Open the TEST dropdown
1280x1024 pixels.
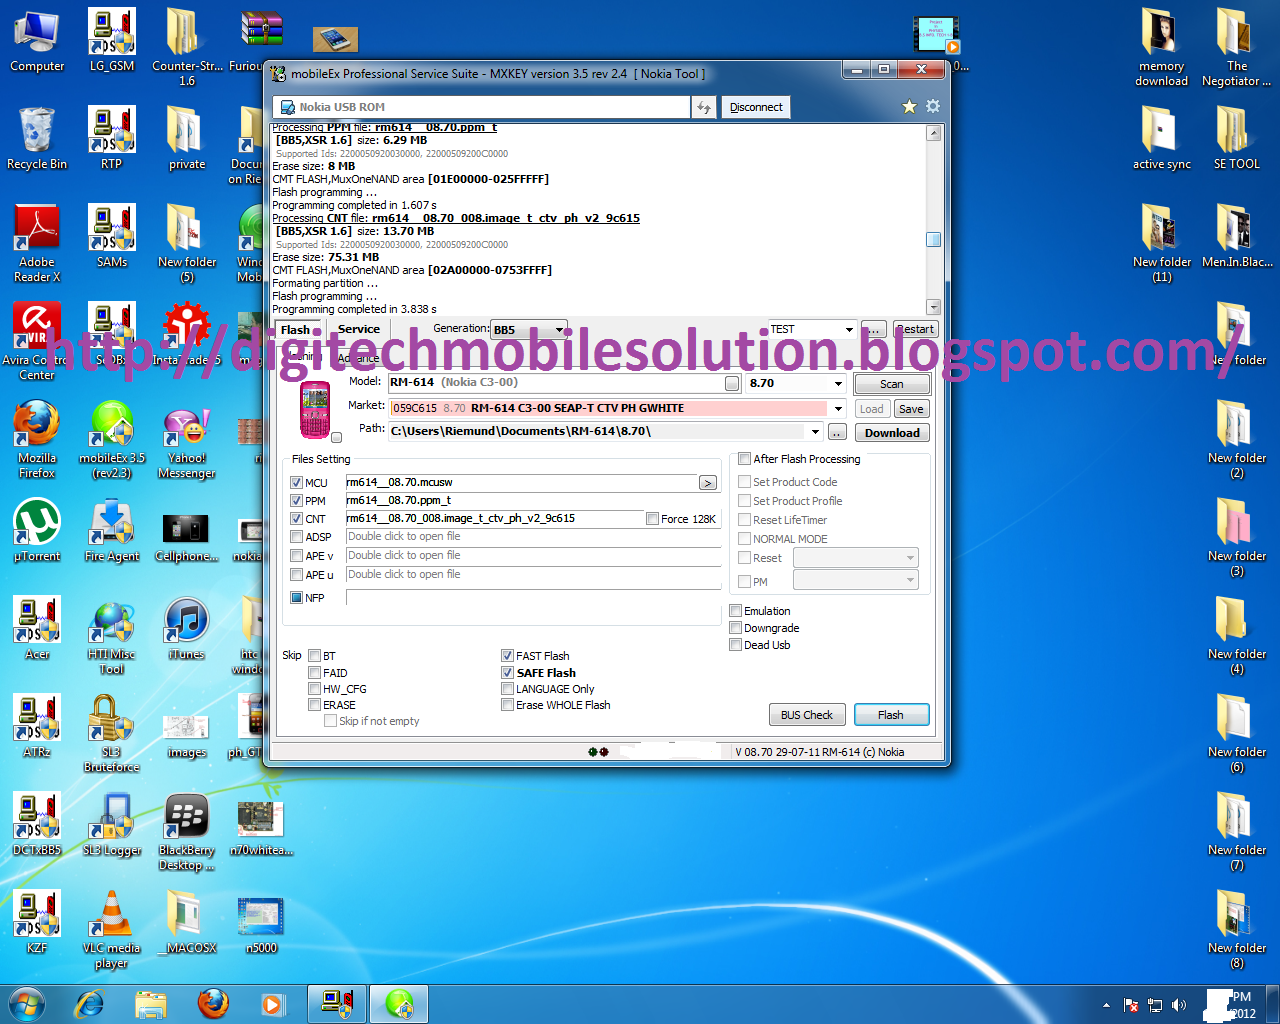click(849, 329)
